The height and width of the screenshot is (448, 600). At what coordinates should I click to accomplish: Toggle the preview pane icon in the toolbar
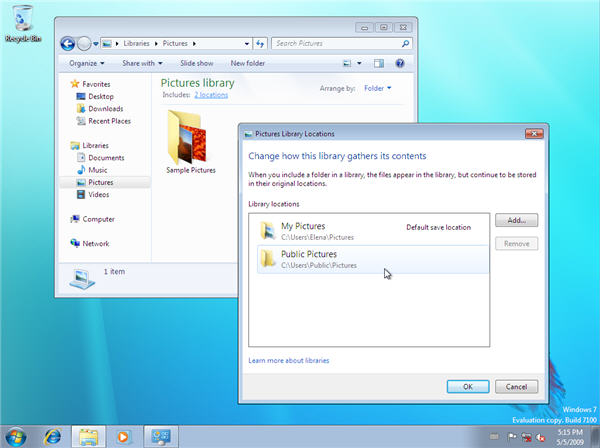coord(379,63)
